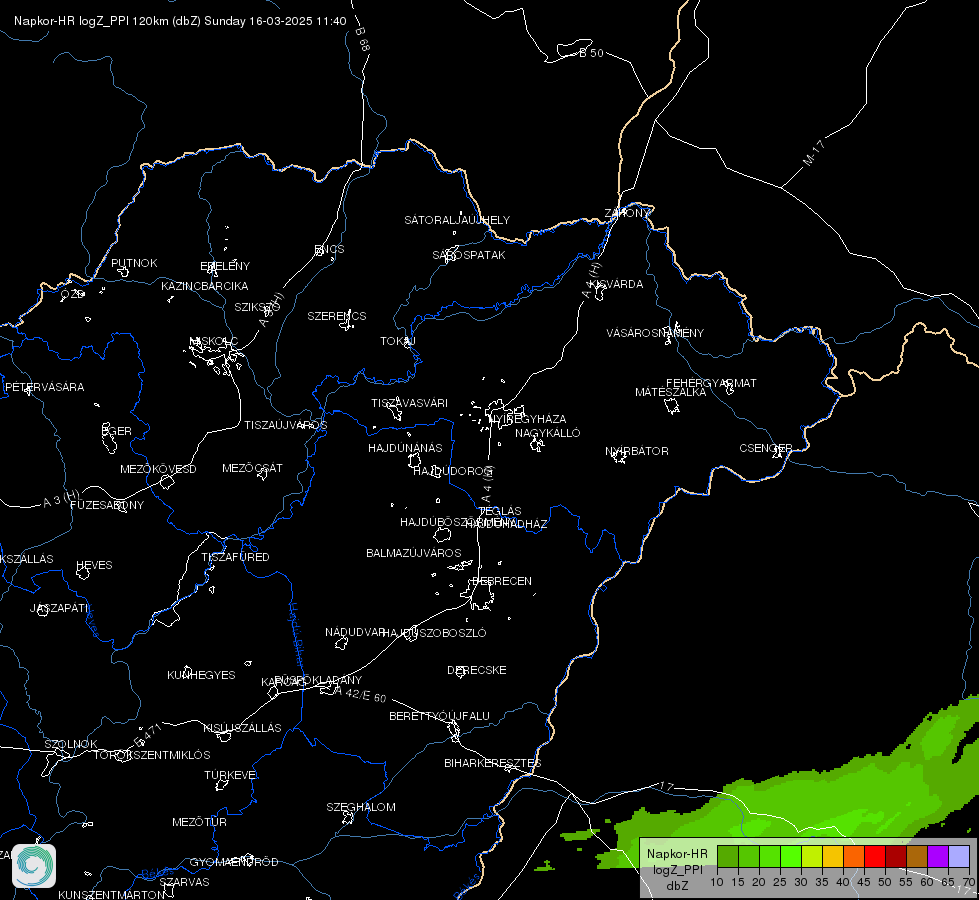The image size is (979, 900).
Task: Click the NYÍRBÁTOR city label
Action: pyautogui.click(x=637, y=451)
